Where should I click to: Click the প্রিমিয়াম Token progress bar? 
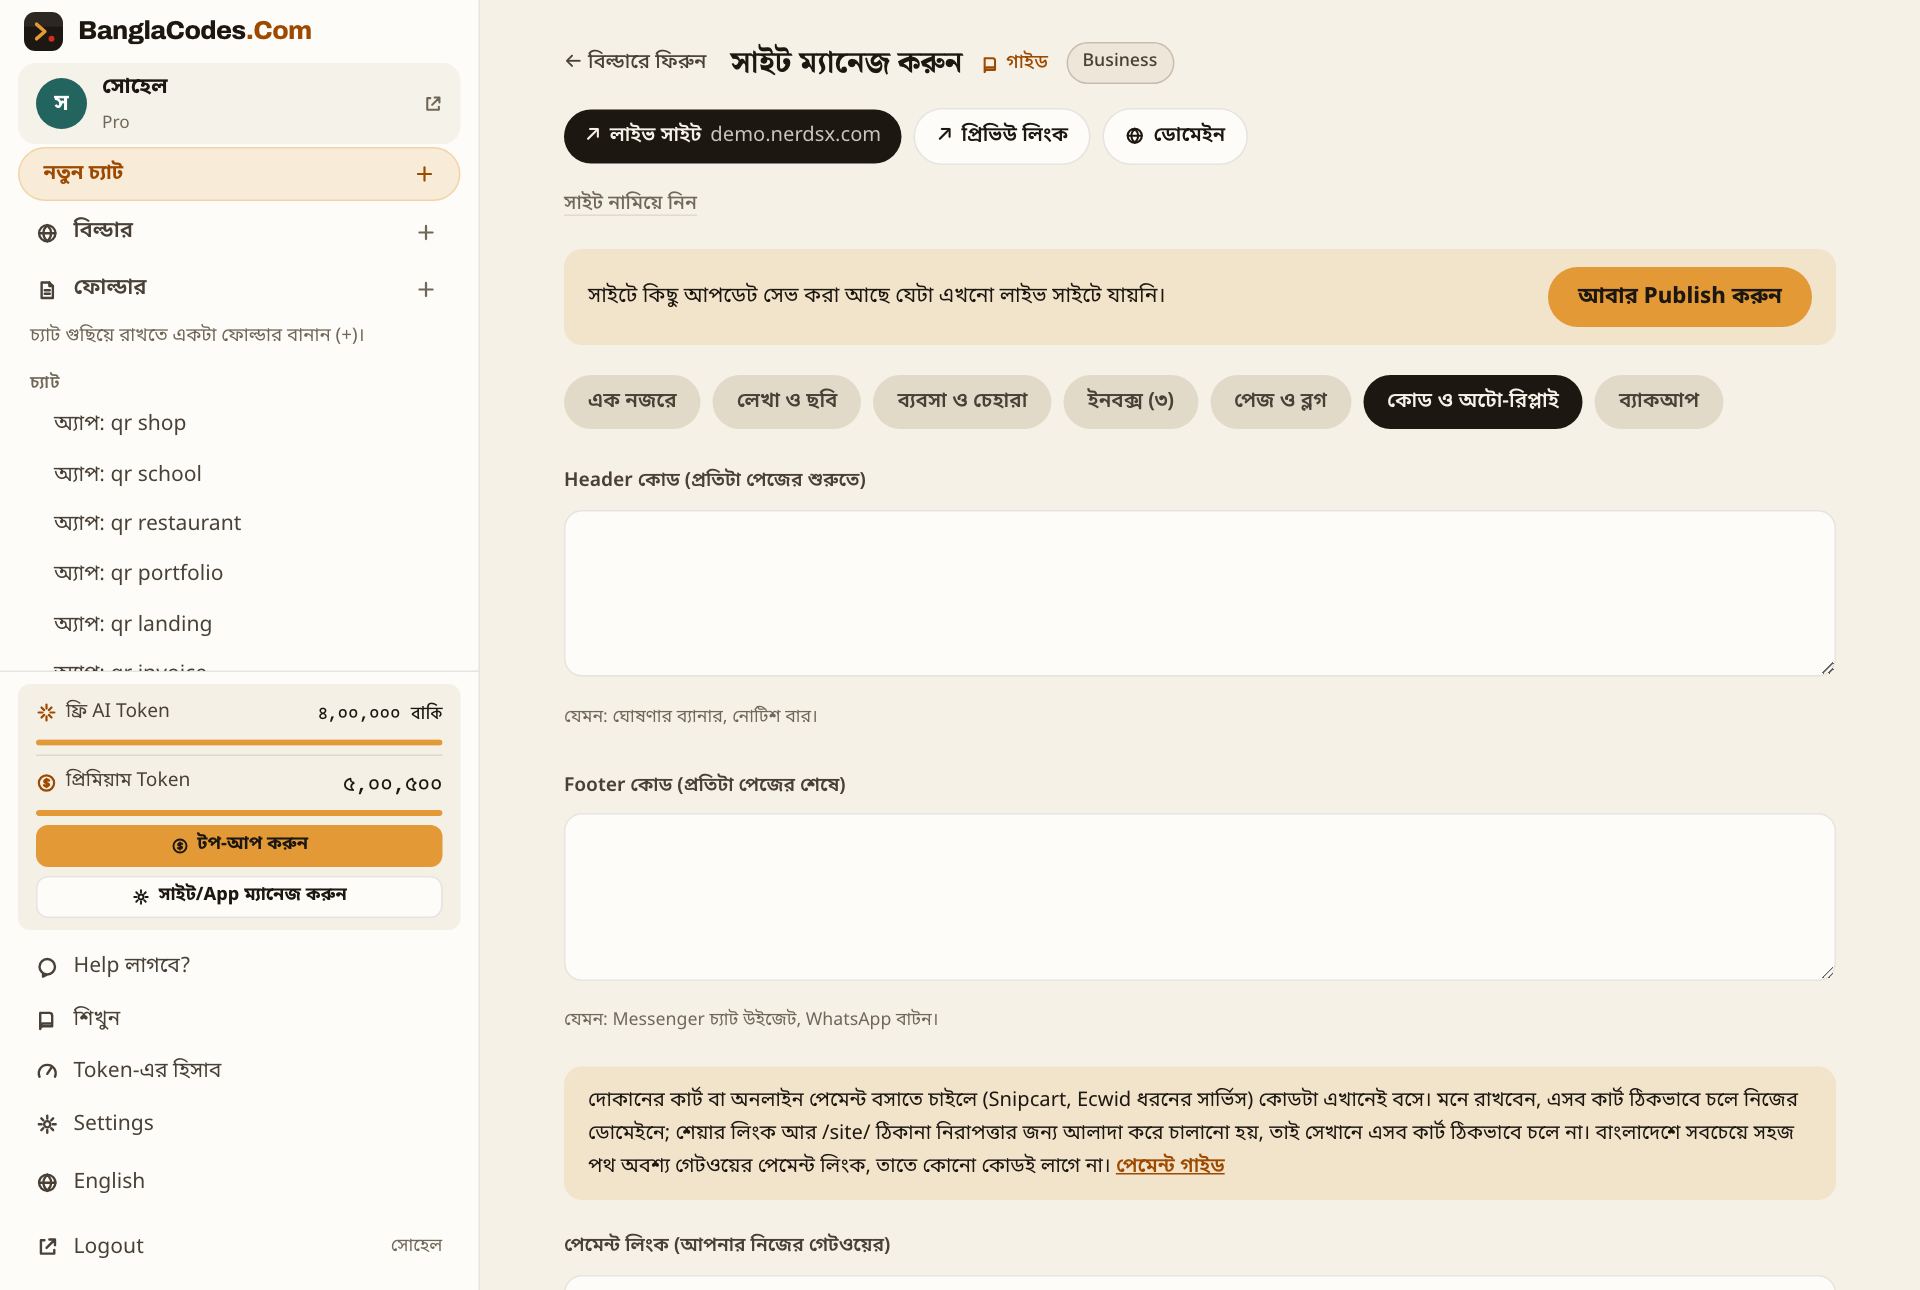tap(239, 812)
